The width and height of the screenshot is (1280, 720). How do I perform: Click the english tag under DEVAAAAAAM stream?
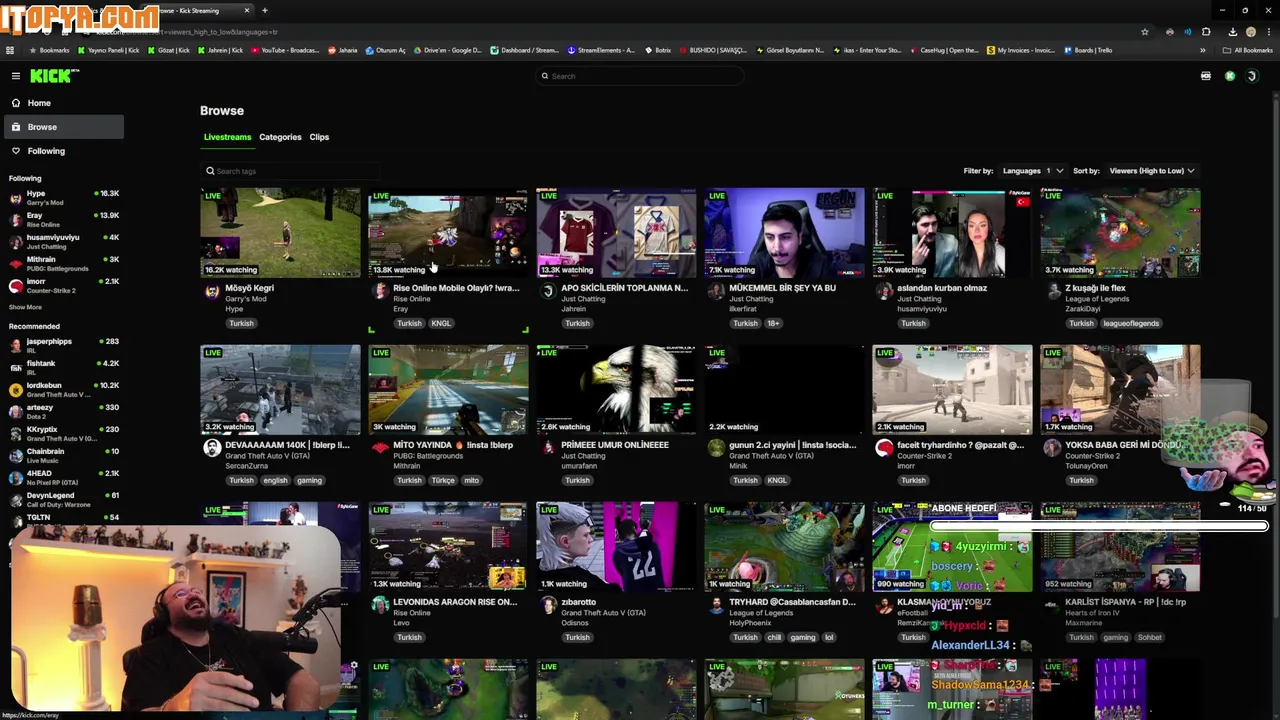coord(275,480)
